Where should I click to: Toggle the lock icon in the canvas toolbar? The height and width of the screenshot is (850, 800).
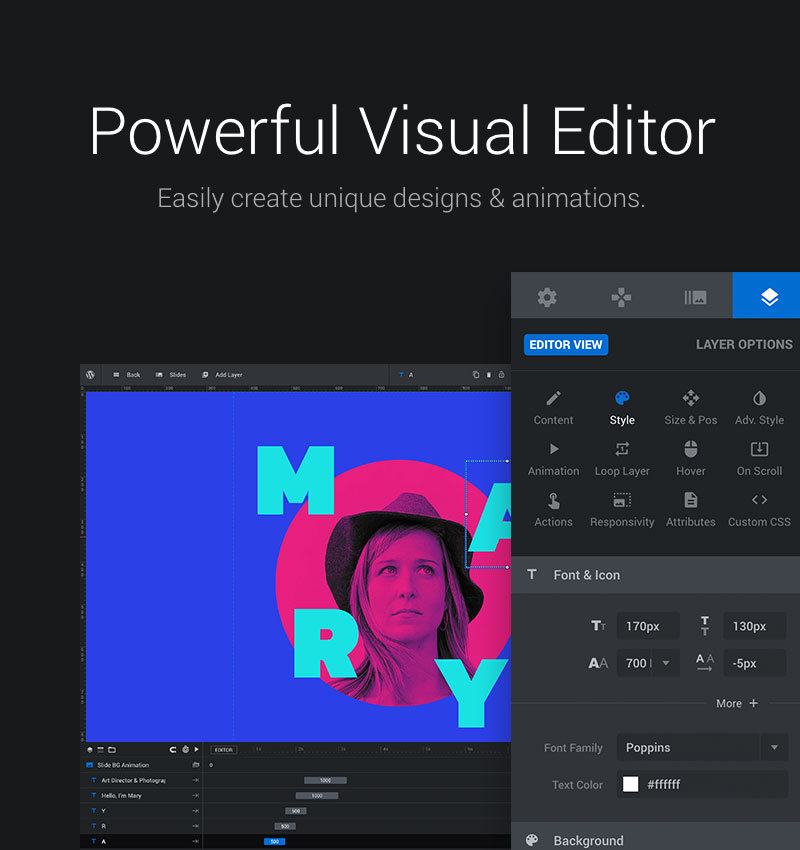(x=501, y=375)
